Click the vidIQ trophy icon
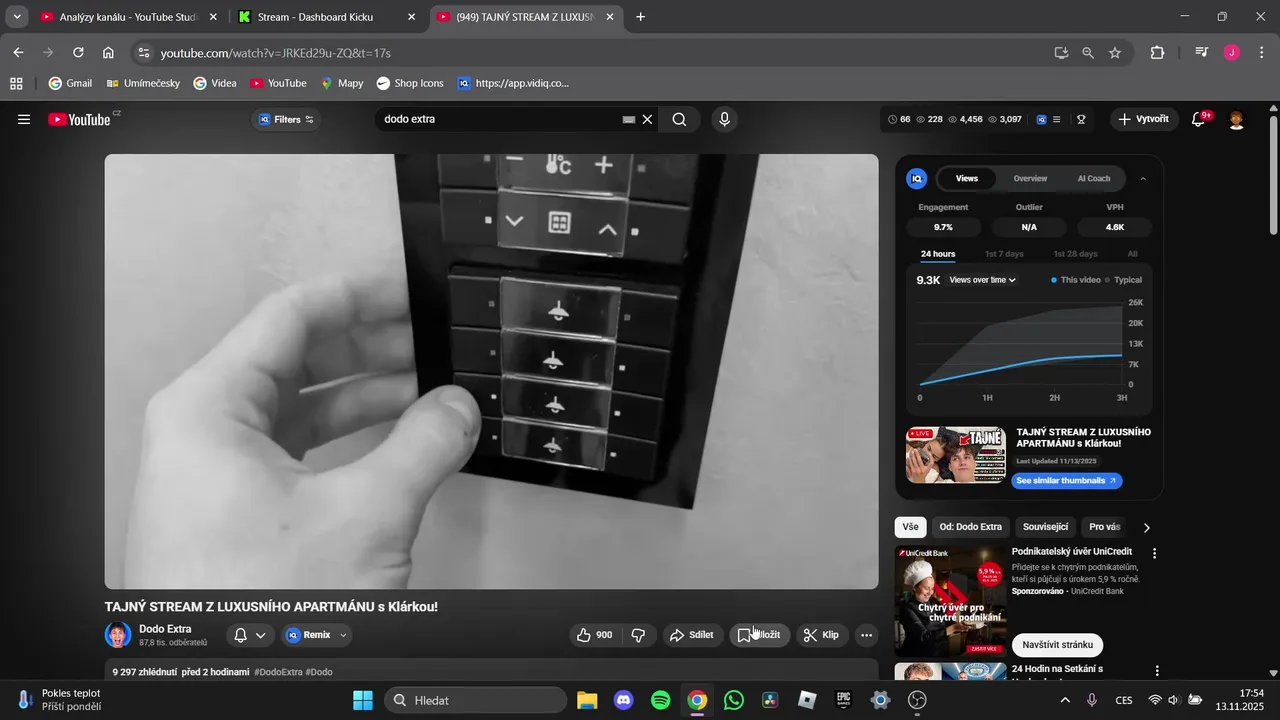 pyautogui.click(x=1081, y=119)
